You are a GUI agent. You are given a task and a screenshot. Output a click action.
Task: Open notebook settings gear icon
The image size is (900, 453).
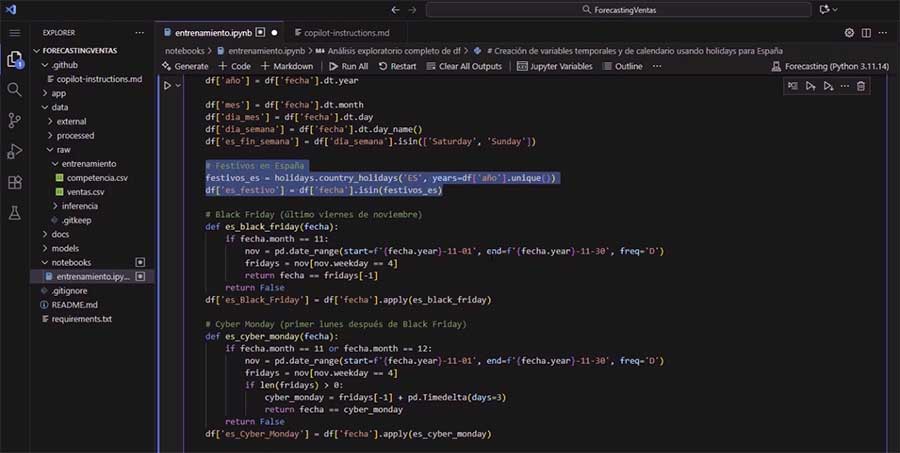point(849,33)
